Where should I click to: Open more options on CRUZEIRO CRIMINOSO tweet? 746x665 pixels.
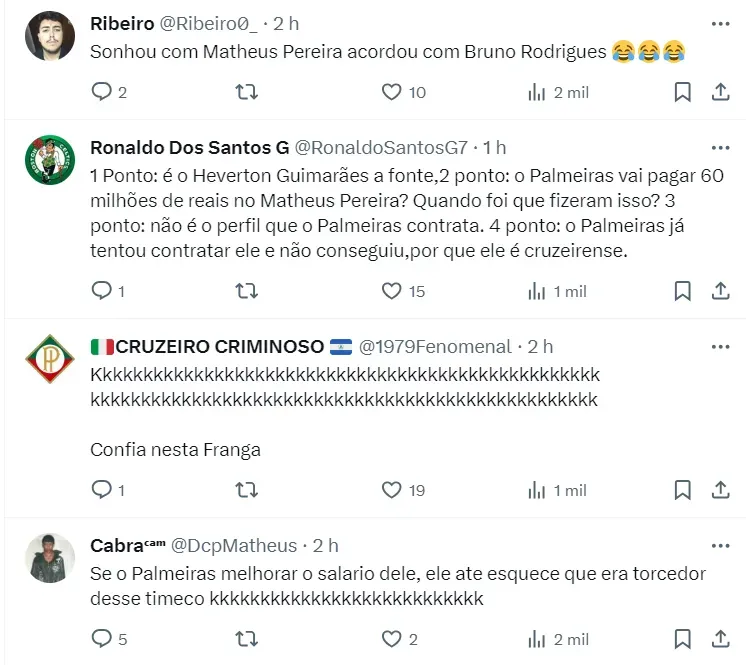(x=720, y=346)
